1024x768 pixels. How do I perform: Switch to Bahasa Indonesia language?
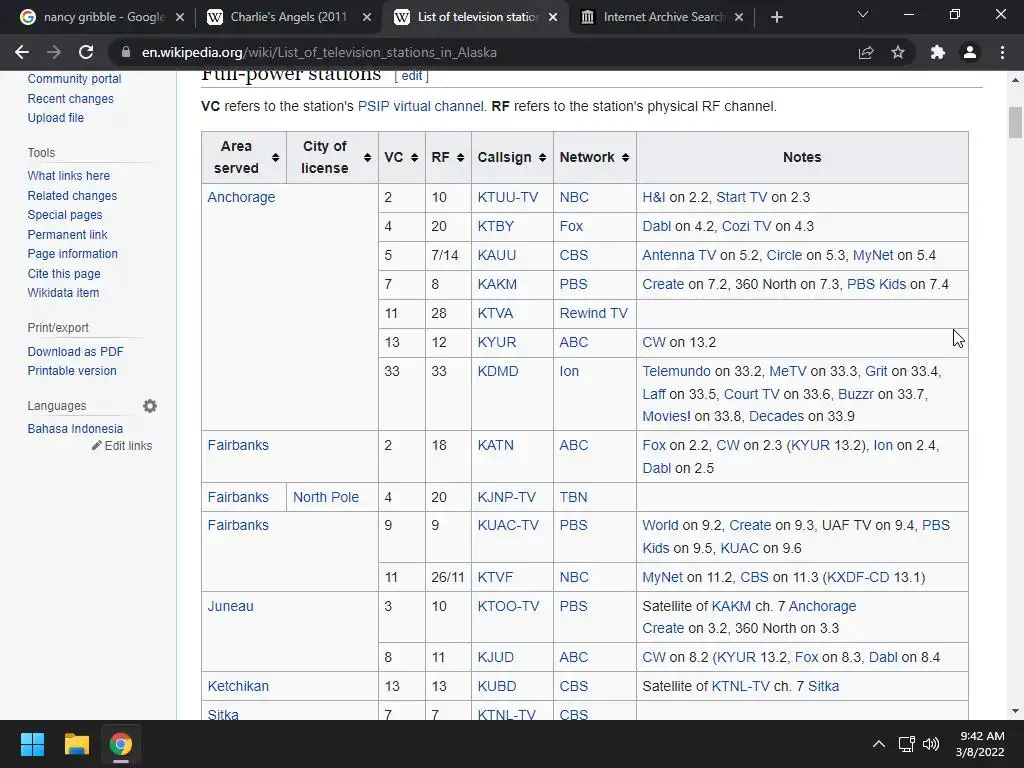[x=75, y=428]
